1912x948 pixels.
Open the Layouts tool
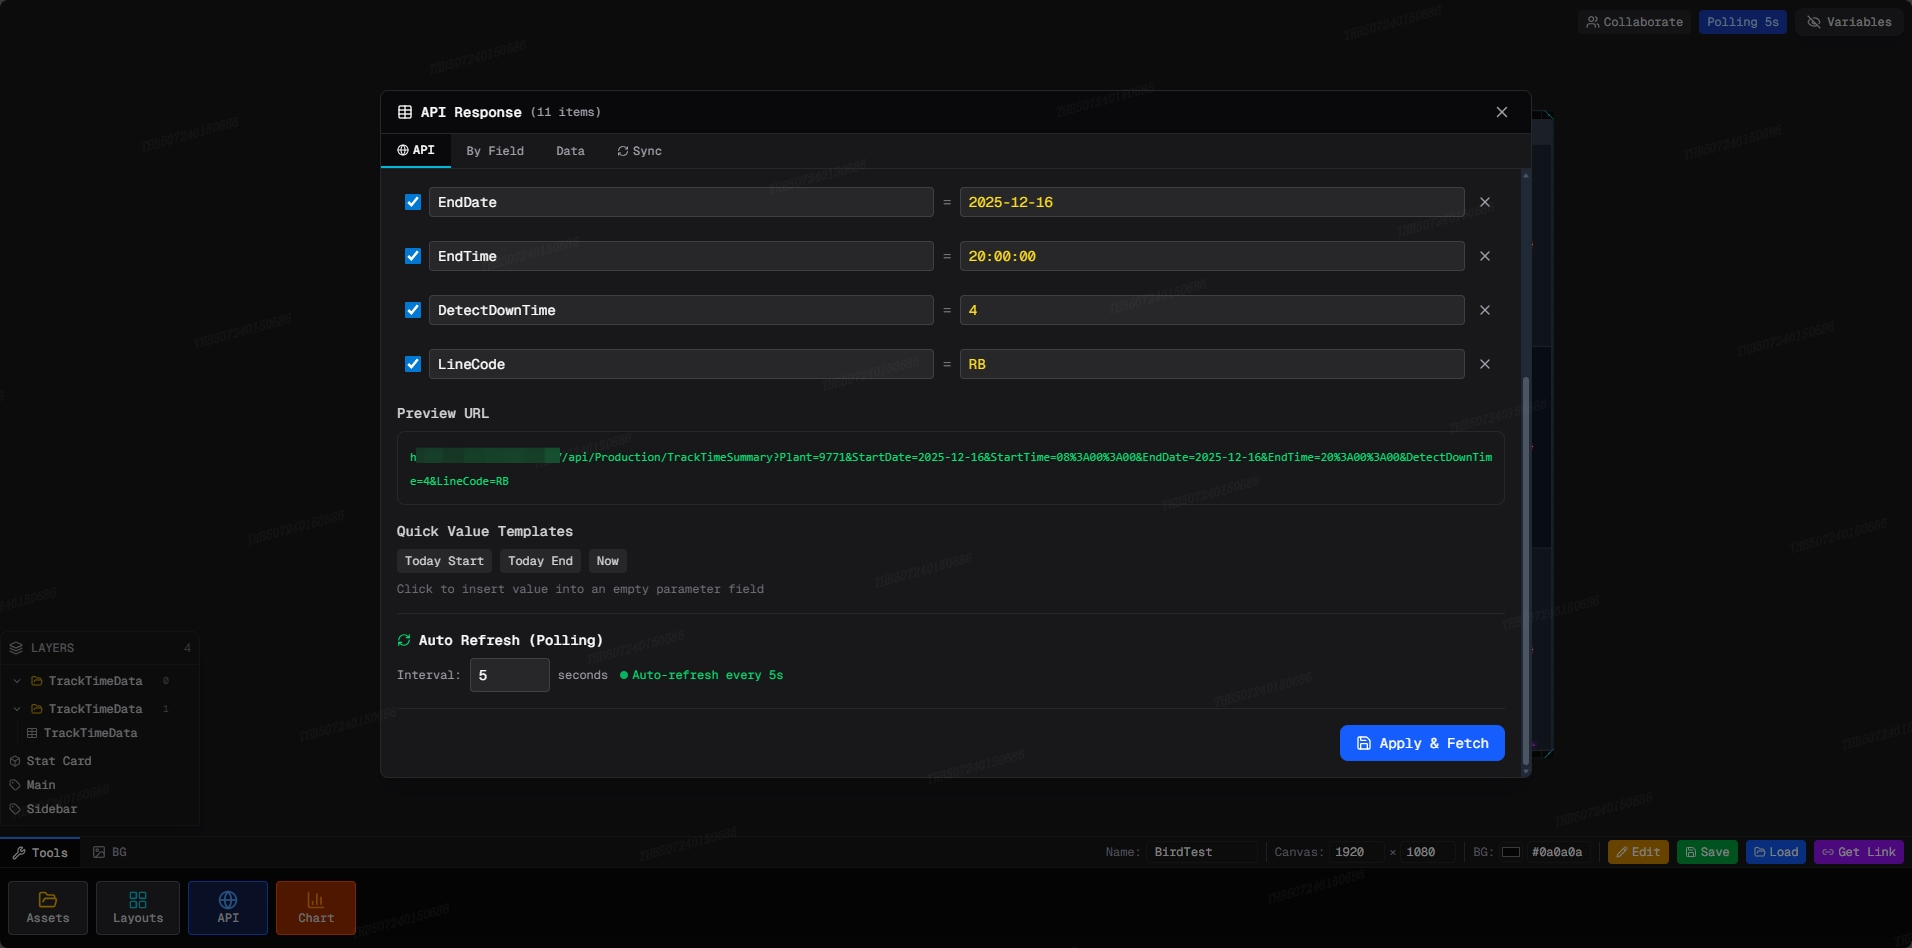[138, 907]
